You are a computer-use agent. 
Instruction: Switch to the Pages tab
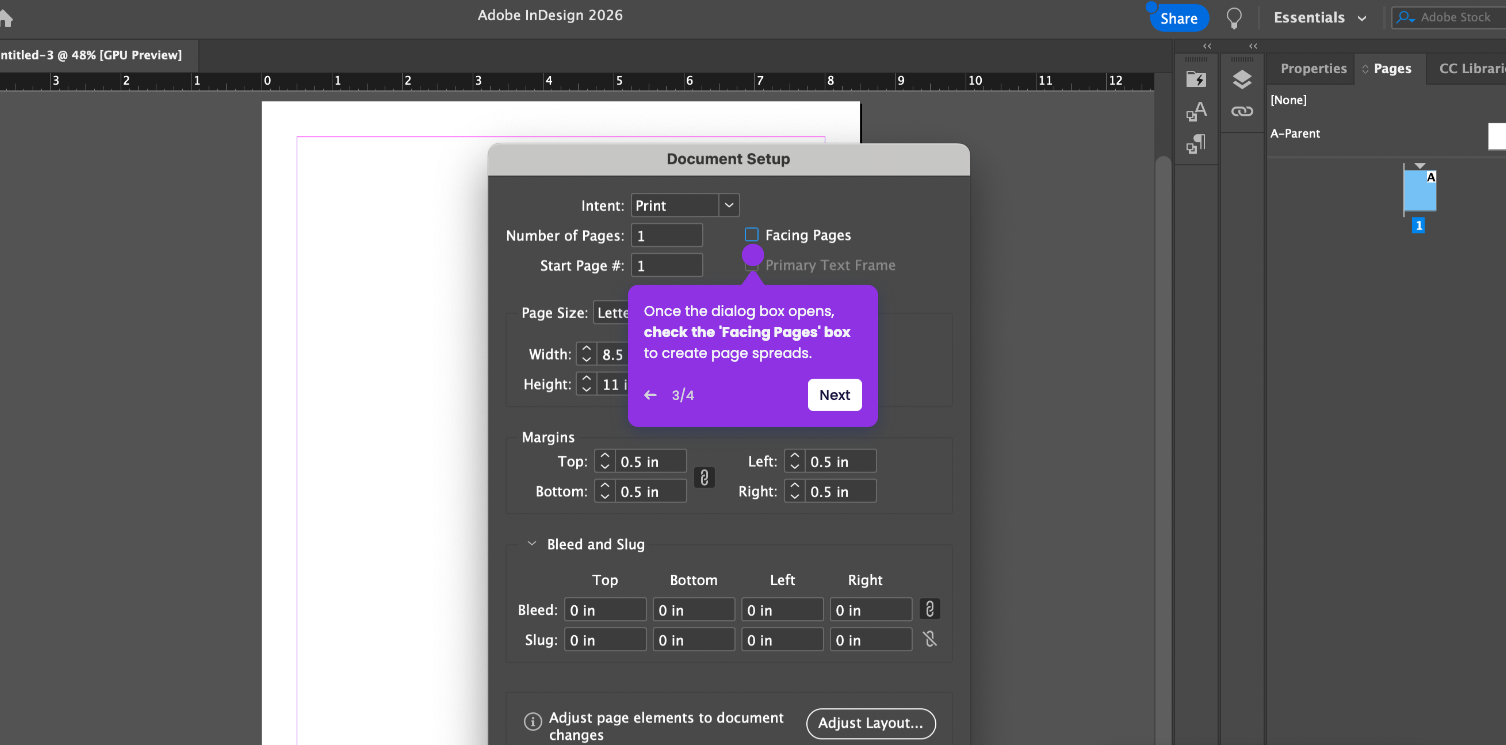pyautogui.click(x=1391, y=69)
